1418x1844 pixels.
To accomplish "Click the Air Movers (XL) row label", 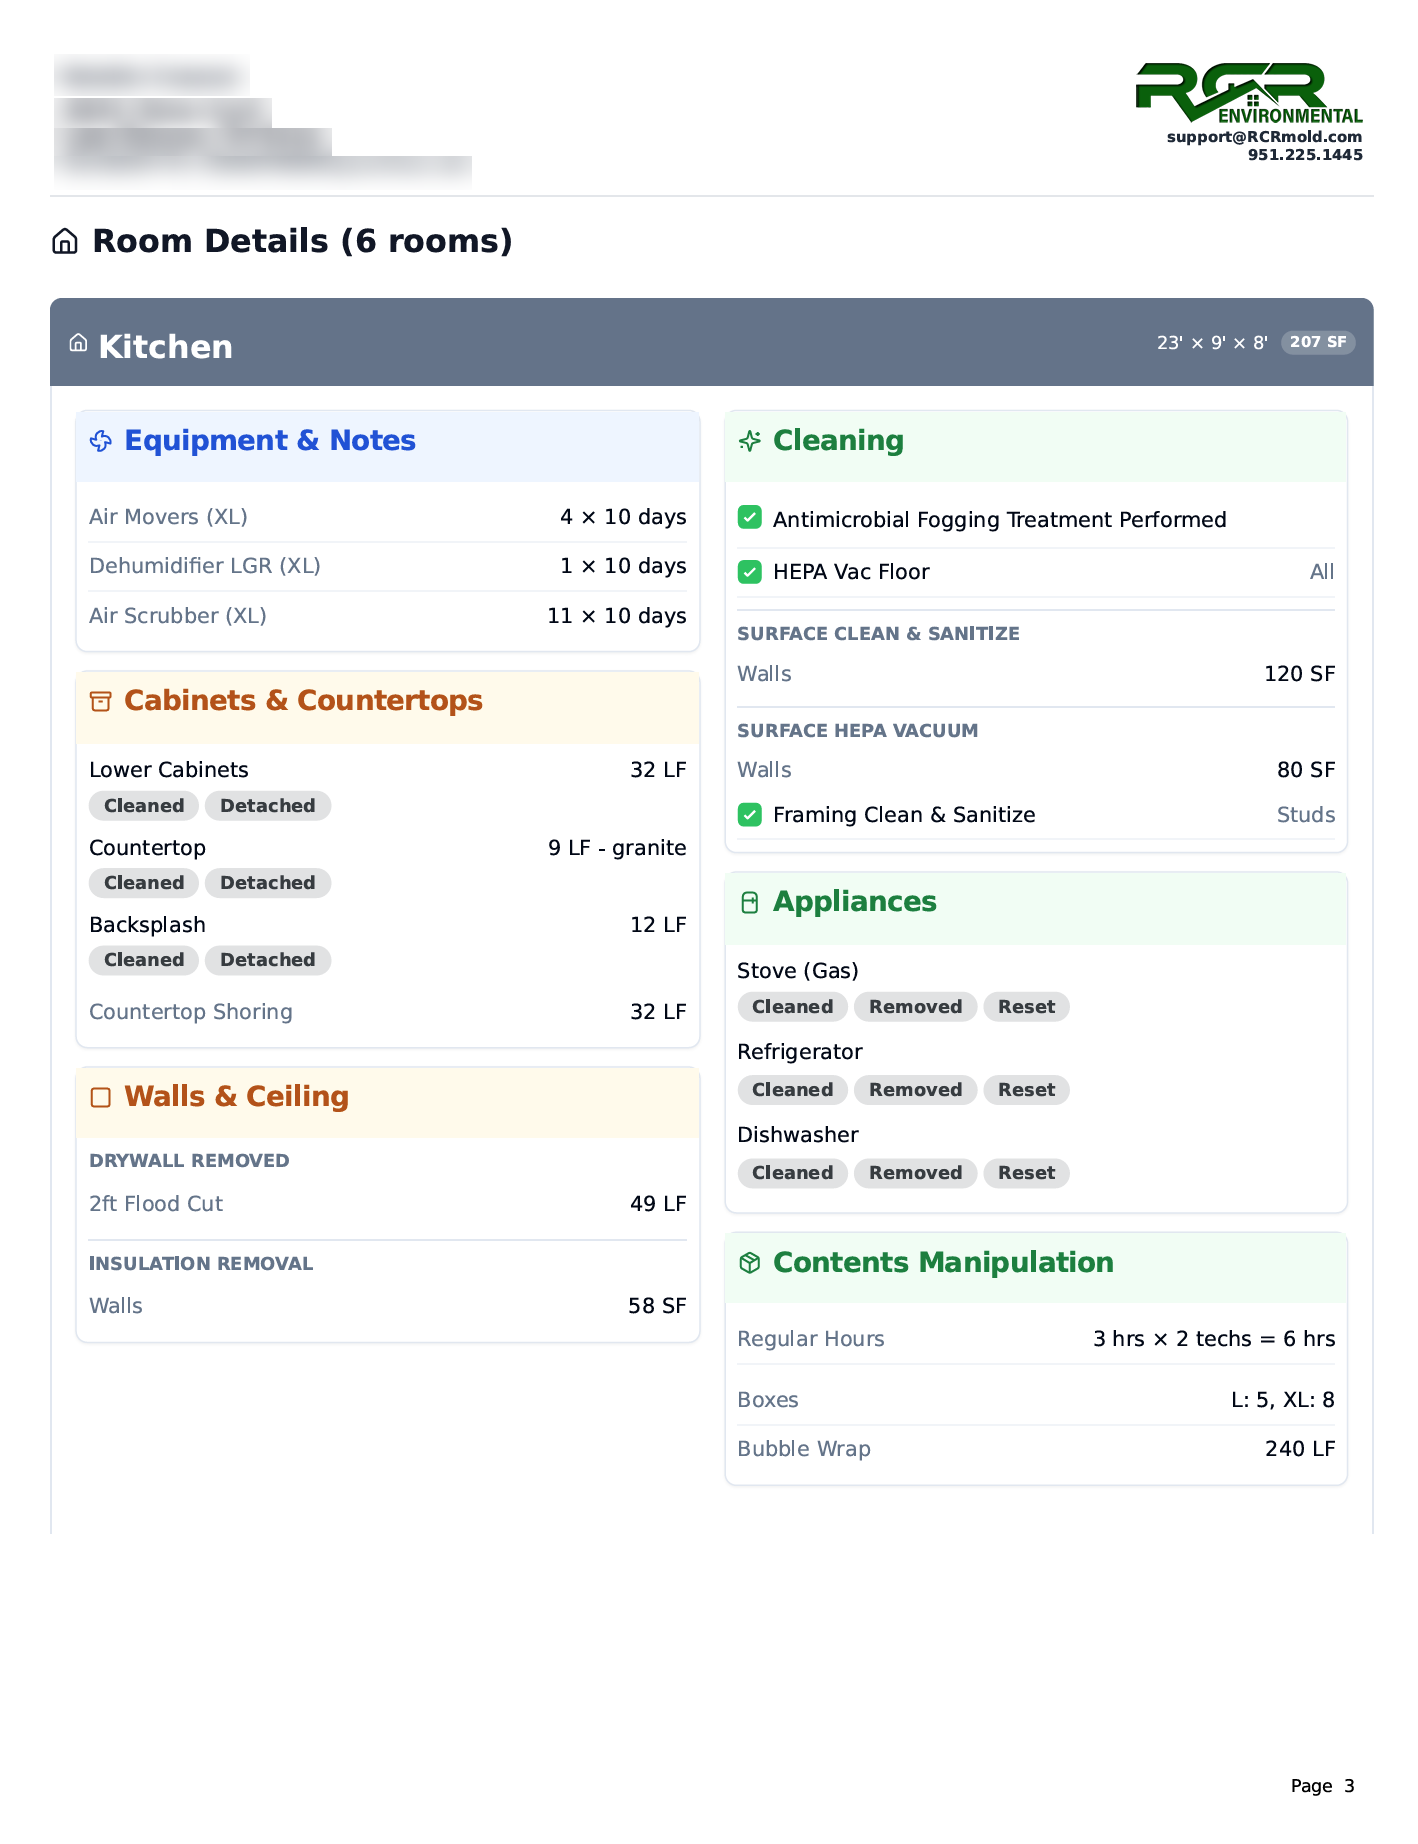I will point(168,517).
